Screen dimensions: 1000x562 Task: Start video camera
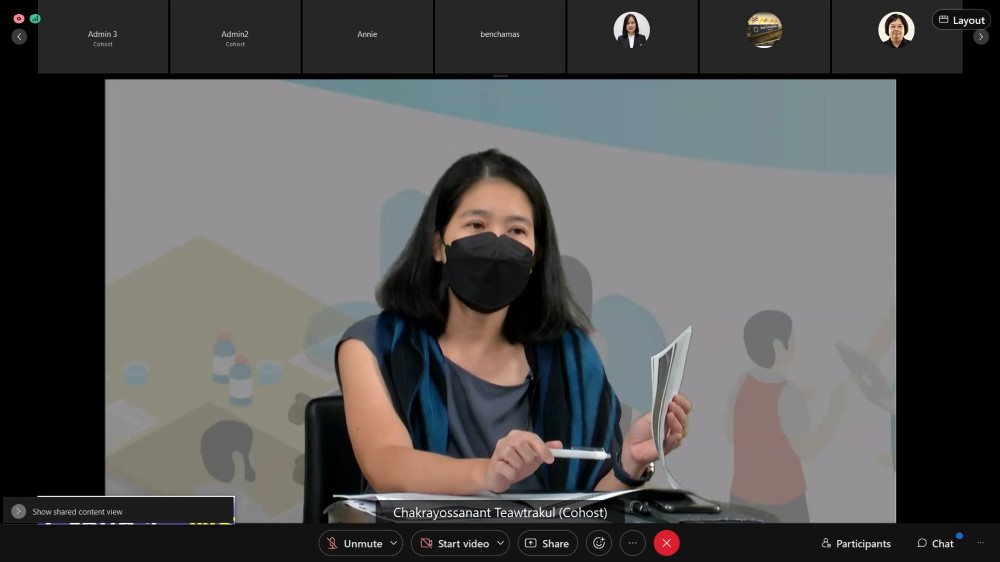[x=454, y=543]
